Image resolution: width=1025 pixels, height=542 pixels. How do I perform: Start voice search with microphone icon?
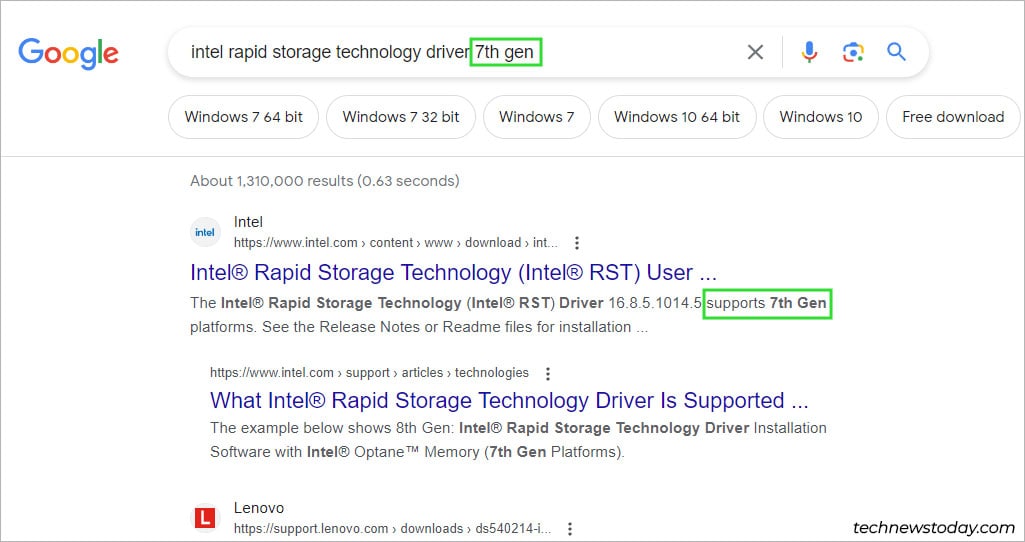(809, 52)
